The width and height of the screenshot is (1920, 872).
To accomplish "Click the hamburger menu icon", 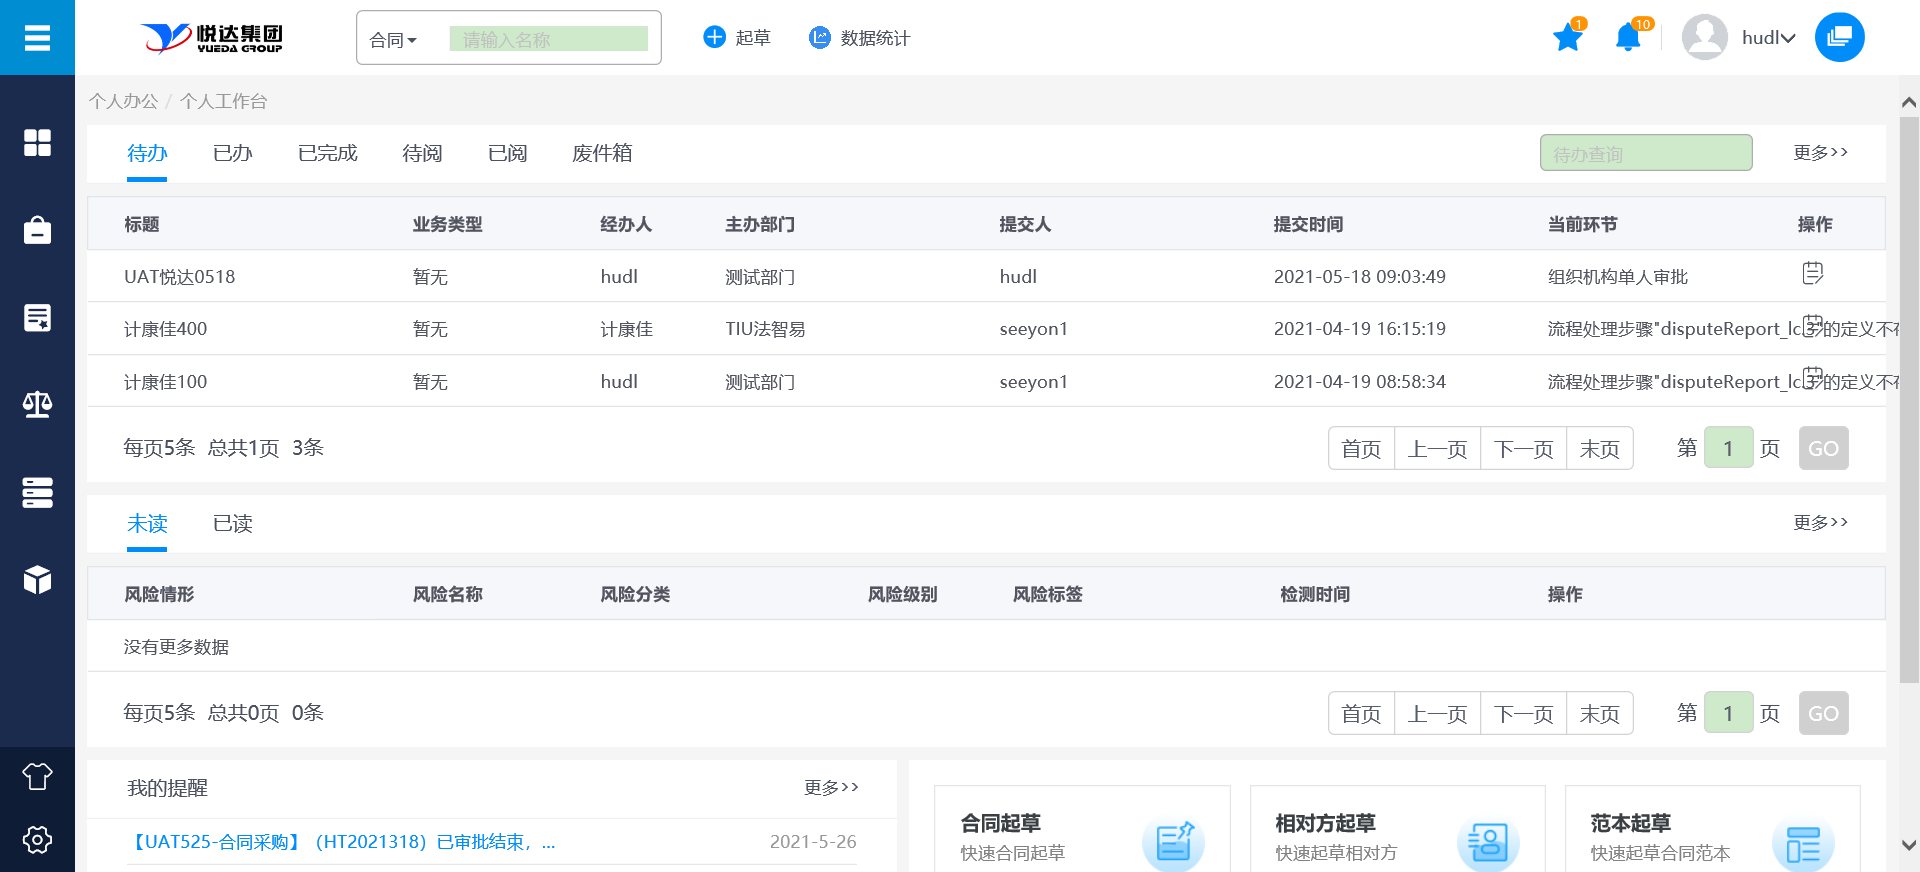I will click(x=37, y=38).
